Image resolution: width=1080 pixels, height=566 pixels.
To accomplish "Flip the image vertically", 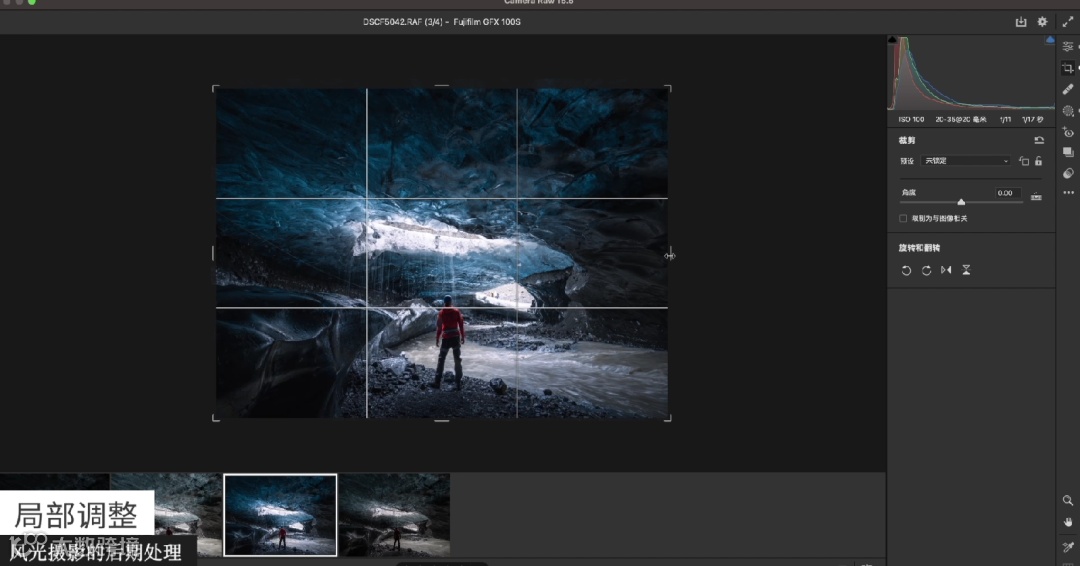I will pos(966,270).
